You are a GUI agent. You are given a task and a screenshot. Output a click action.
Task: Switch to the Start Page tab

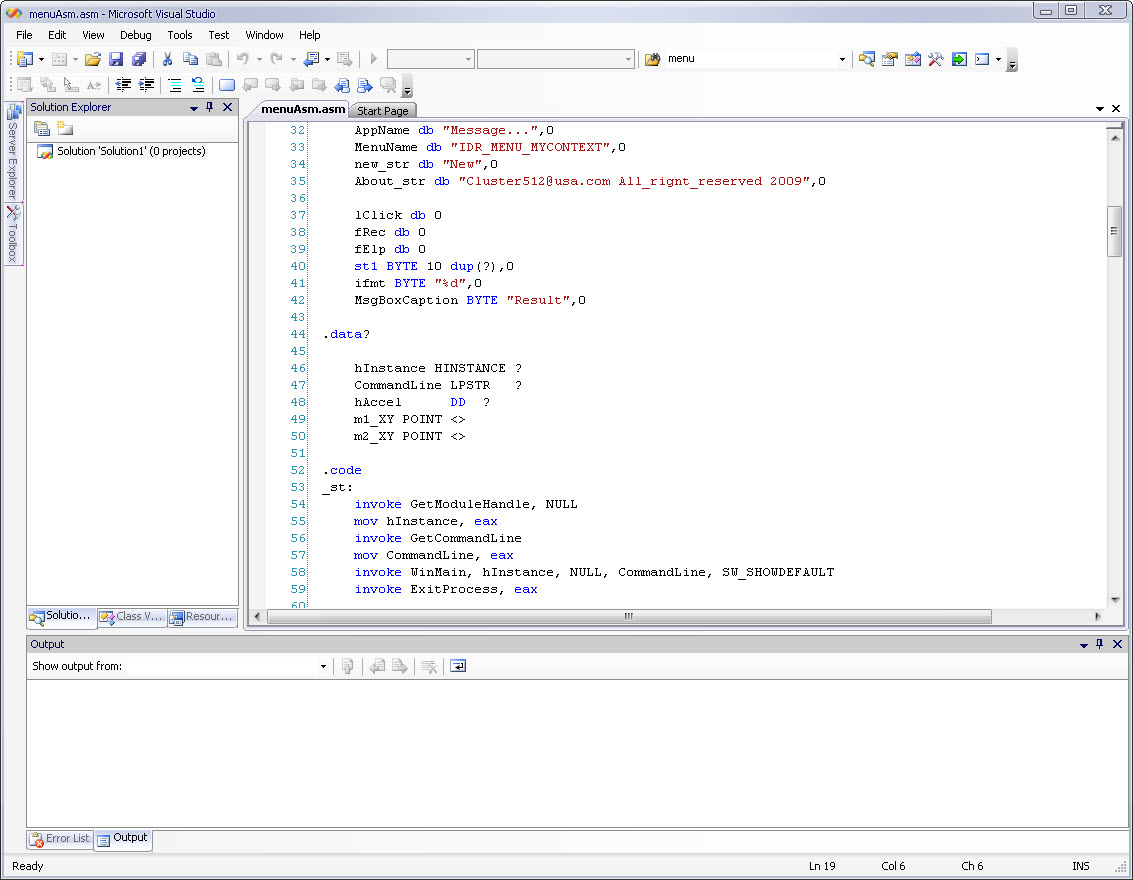tap(382, 111)
